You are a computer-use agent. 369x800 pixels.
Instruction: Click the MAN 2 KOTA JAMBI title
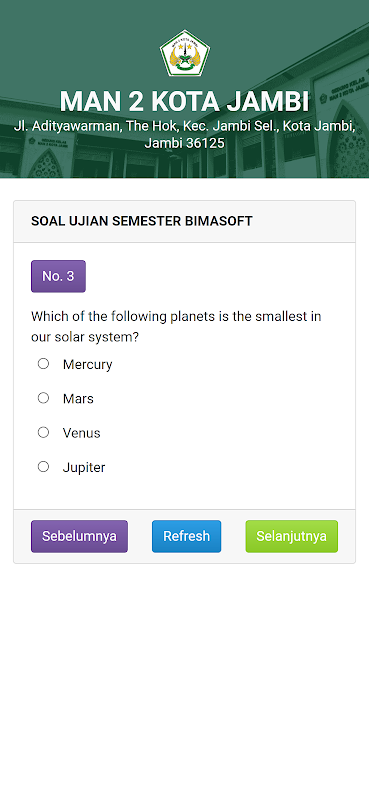coord(184,102)
